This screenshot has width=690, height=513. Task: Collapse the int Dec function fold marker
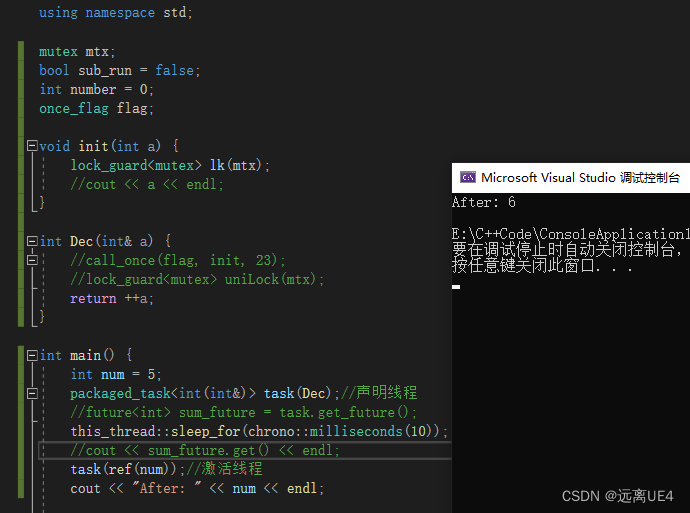click(32, 241)
